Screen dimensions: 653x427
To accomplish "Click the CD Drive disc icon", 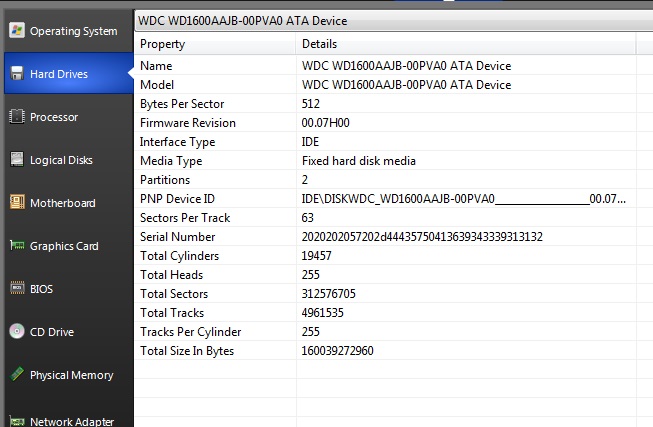I will (x=17, y=331).
